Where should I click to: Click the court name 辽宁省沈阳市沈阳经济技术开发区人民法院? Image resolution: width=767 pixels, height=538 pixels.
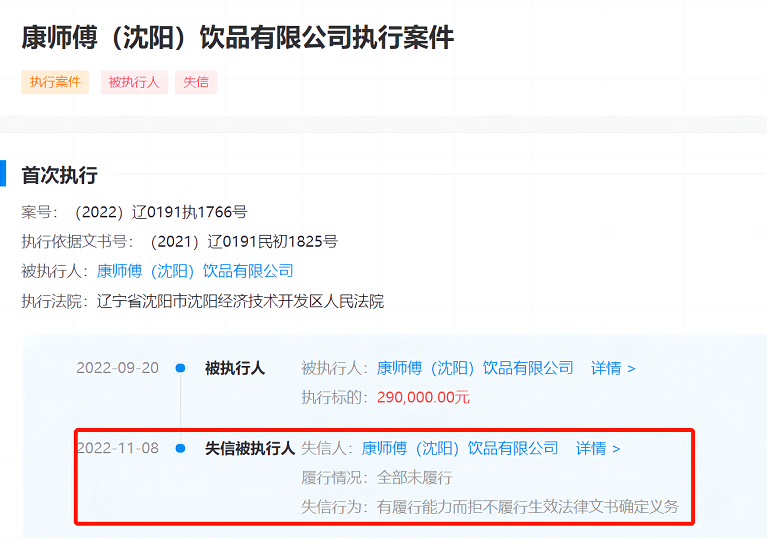point(240,301)
